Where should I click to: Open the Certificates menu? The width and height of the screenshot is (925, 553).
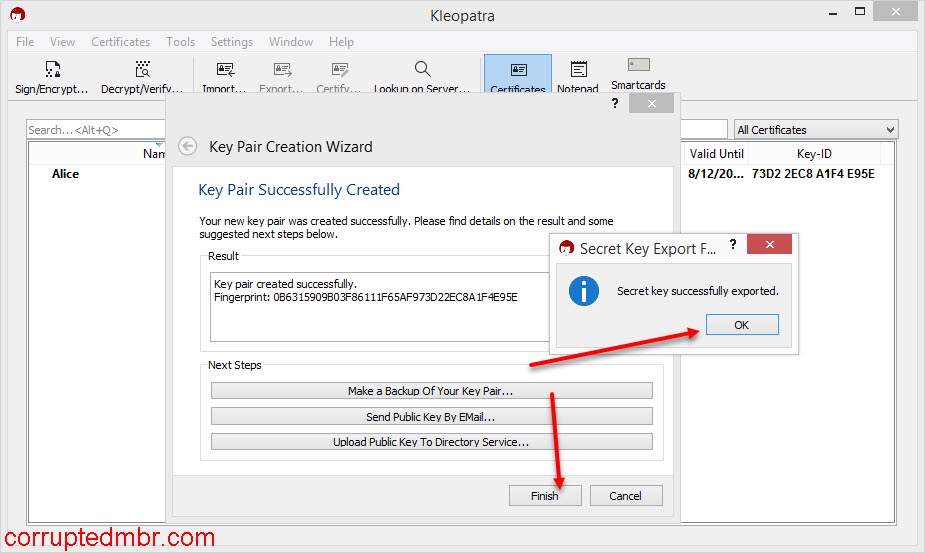click(x=120, y=42)
